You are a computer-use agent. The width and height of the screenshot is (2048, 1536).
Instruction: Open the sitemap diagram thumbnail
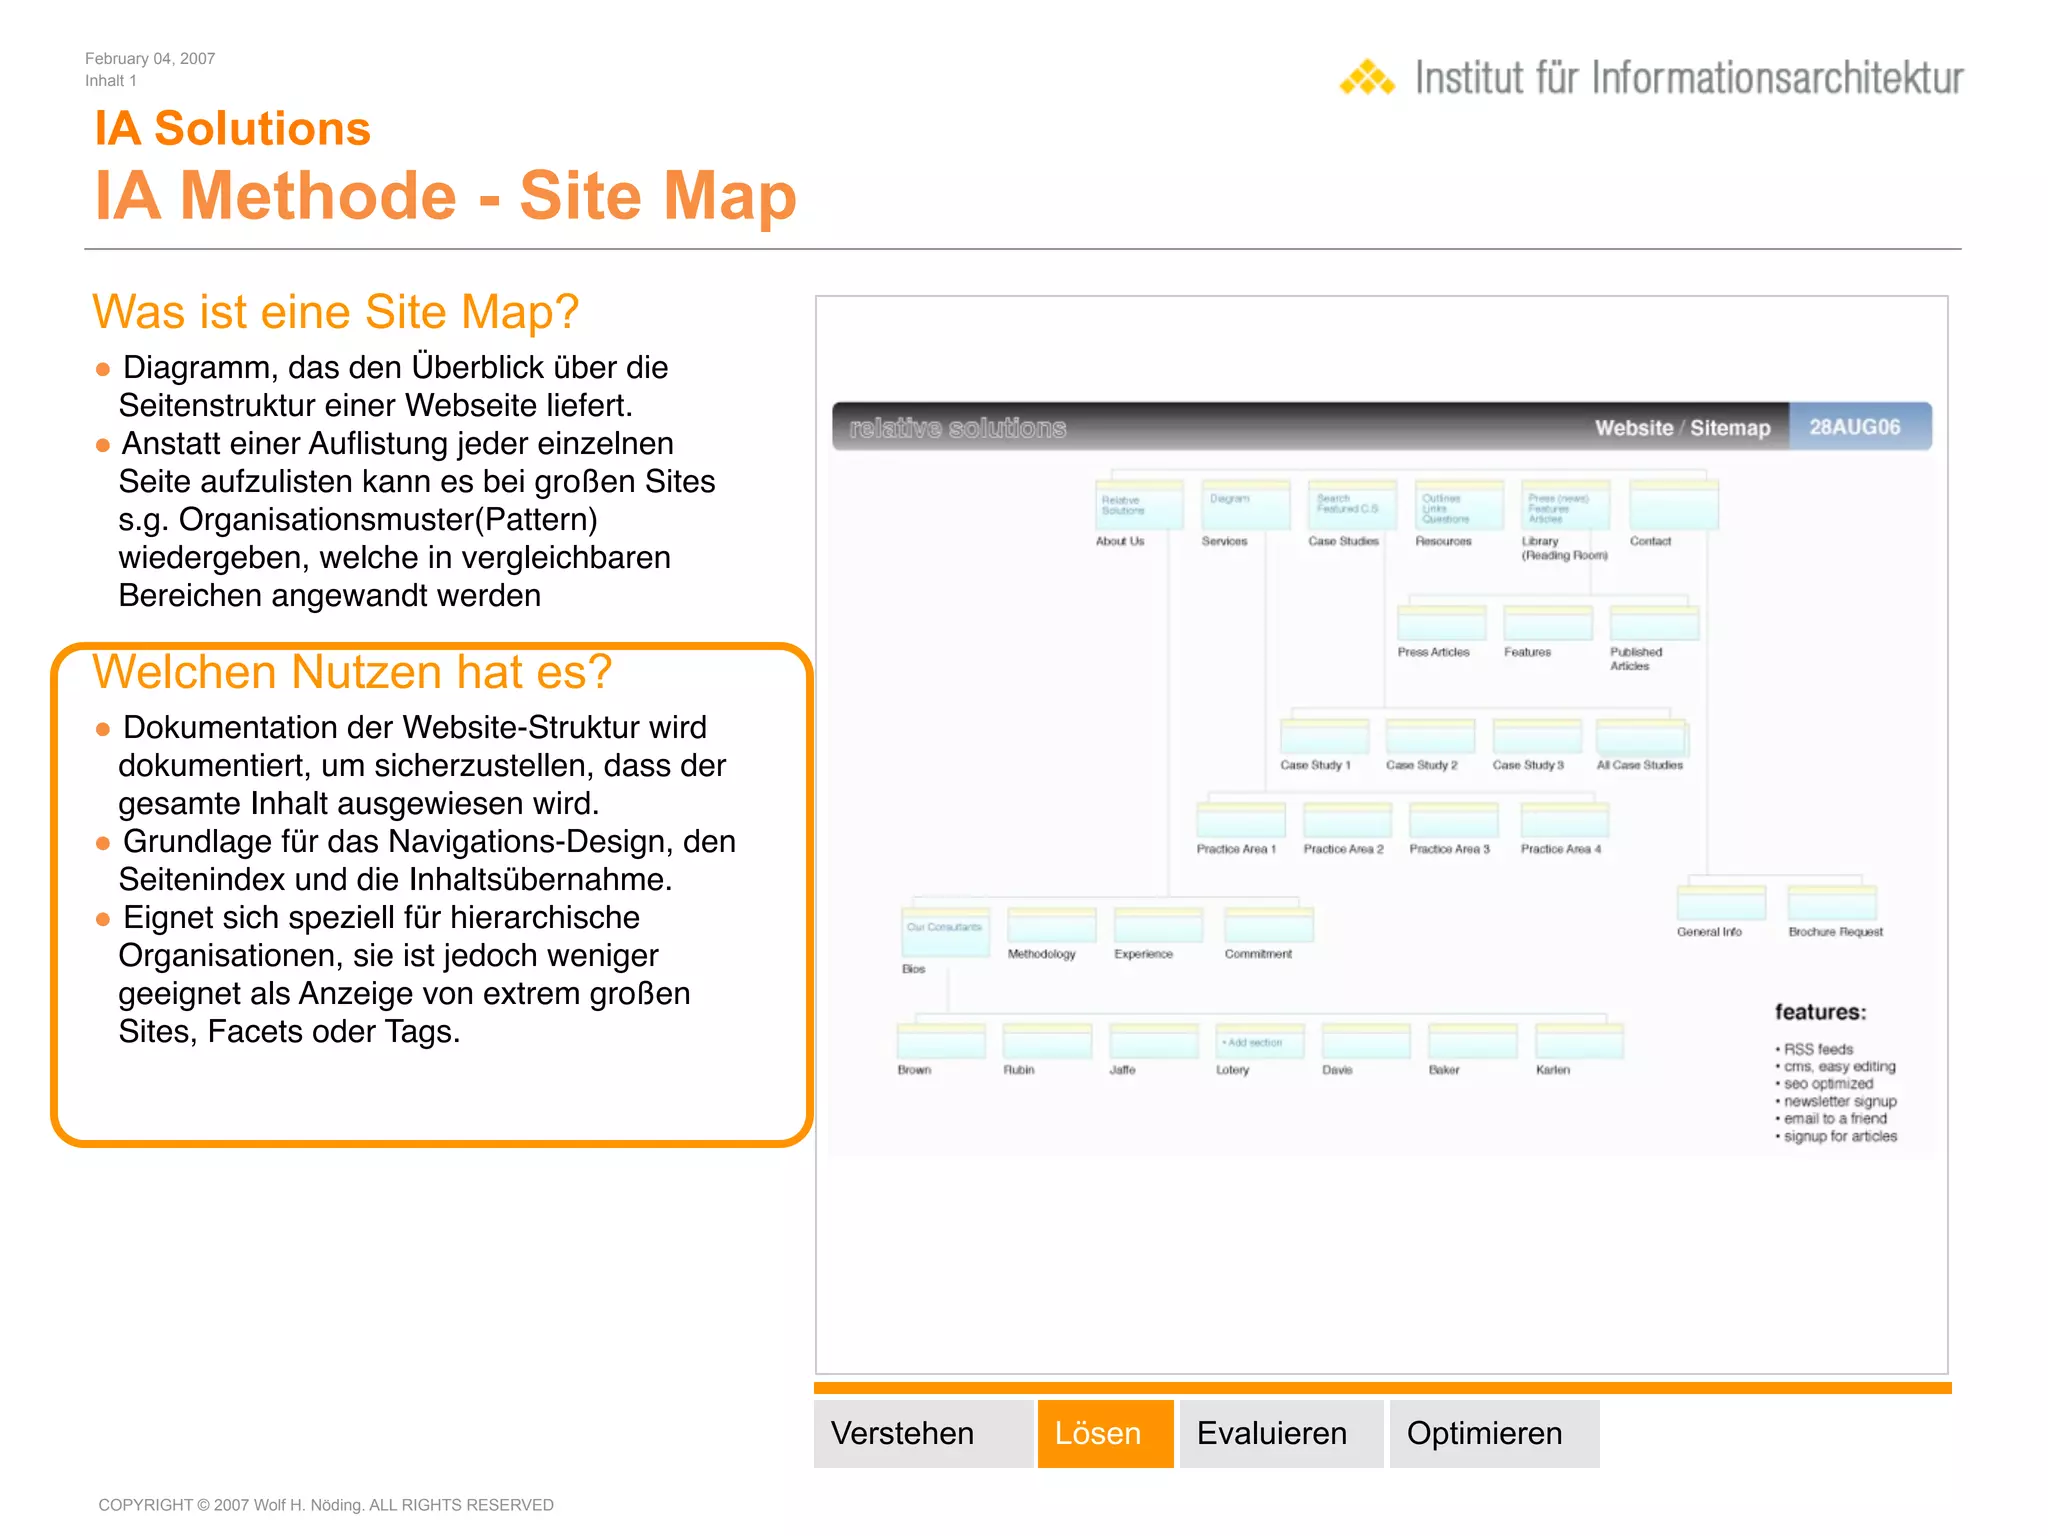(1382, 779)
